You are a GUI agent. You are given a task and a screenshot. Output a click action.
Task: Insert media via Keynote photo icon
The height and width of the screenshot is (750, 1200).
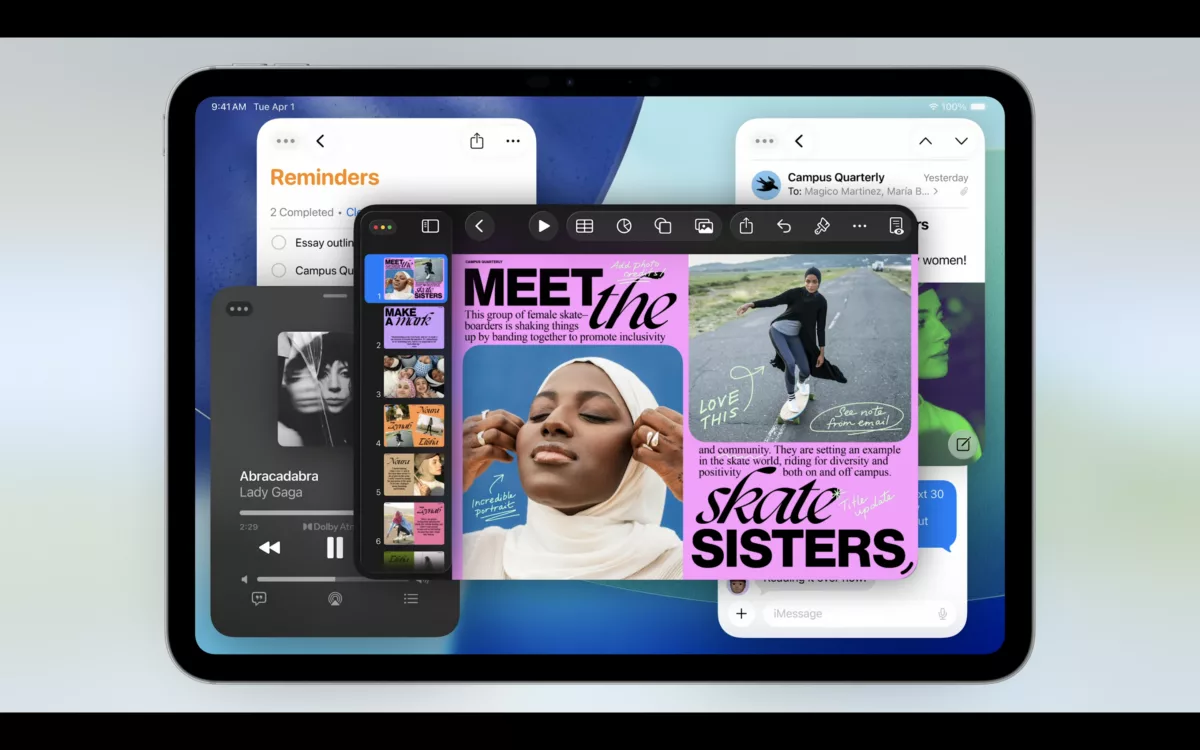pos(704,226)
